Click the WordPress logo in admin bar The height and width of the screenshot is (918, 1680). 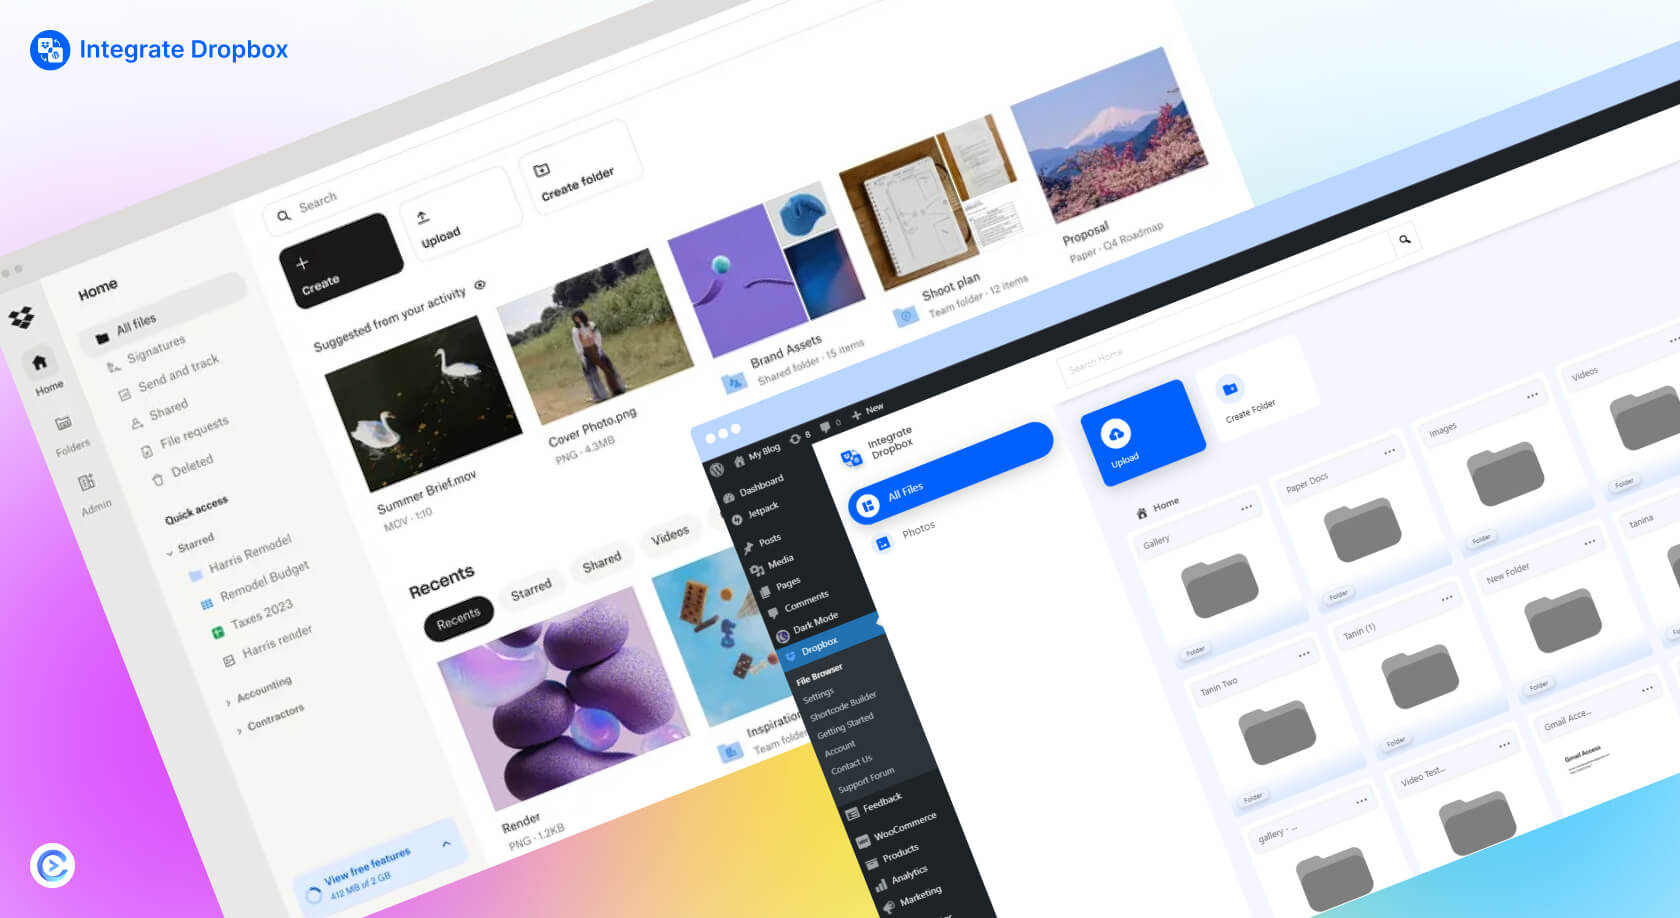pyautogui.click(x=716, y=469)
